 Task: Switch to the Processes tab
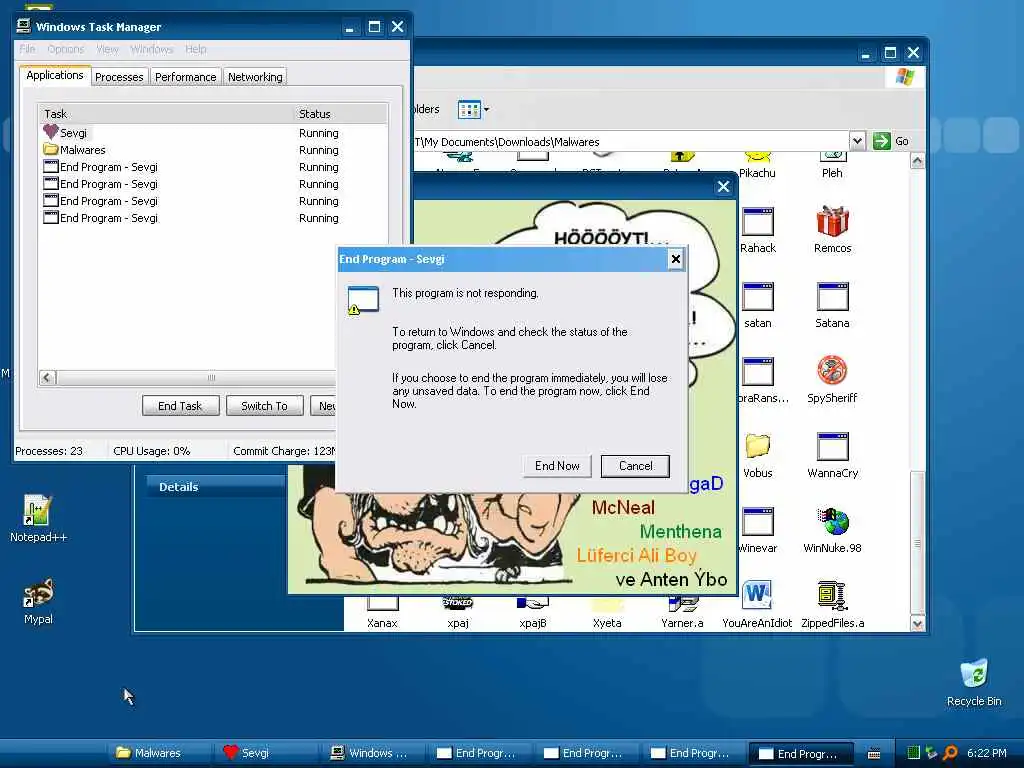119,77
